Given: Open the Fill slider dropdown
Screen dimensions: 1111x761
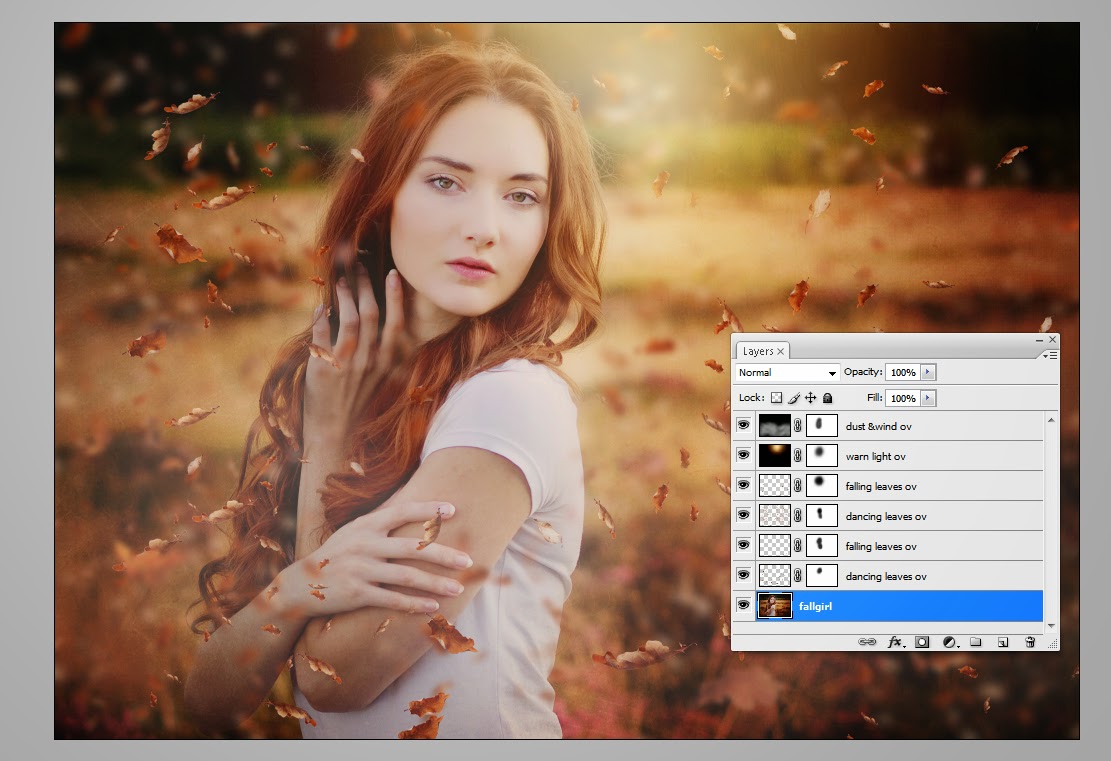Looking at the screenshot, I should [926, 398].
